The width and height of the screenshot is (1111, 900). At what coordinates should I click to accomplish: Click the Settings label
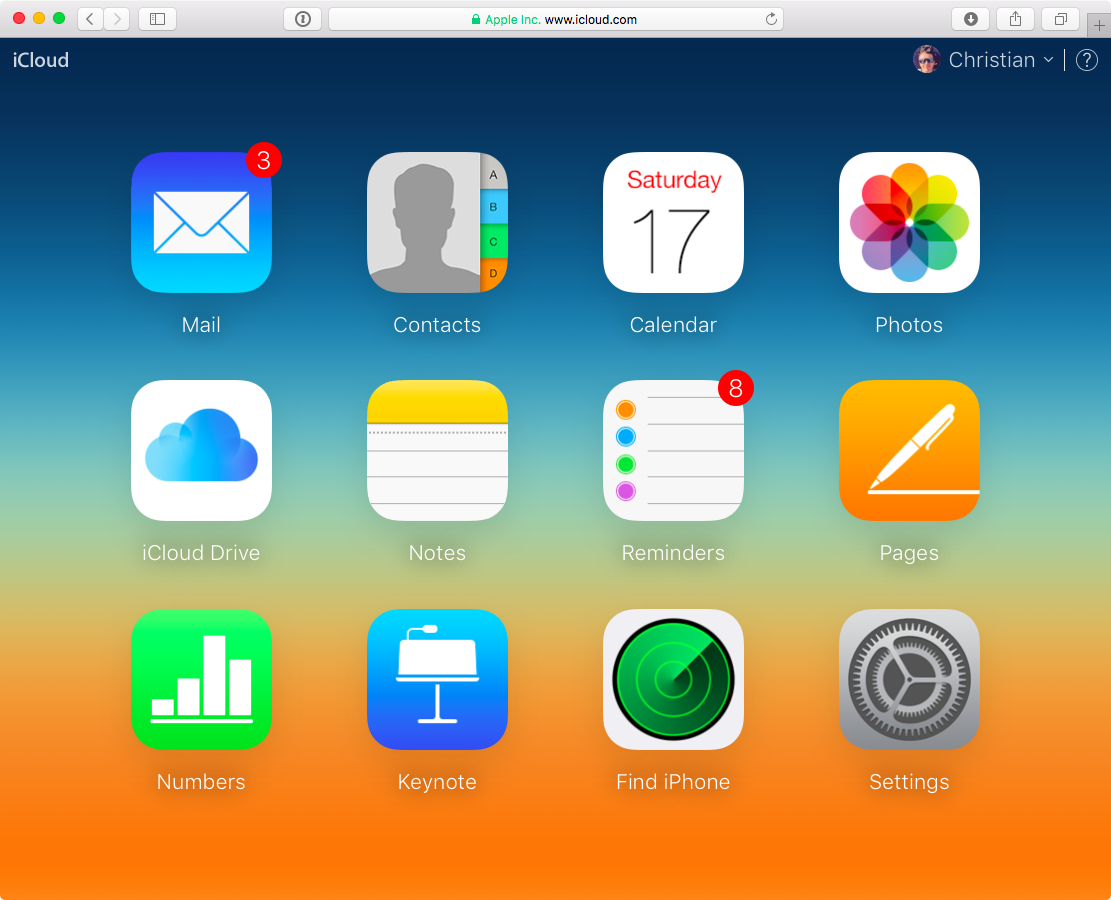[x=909, y=782]
